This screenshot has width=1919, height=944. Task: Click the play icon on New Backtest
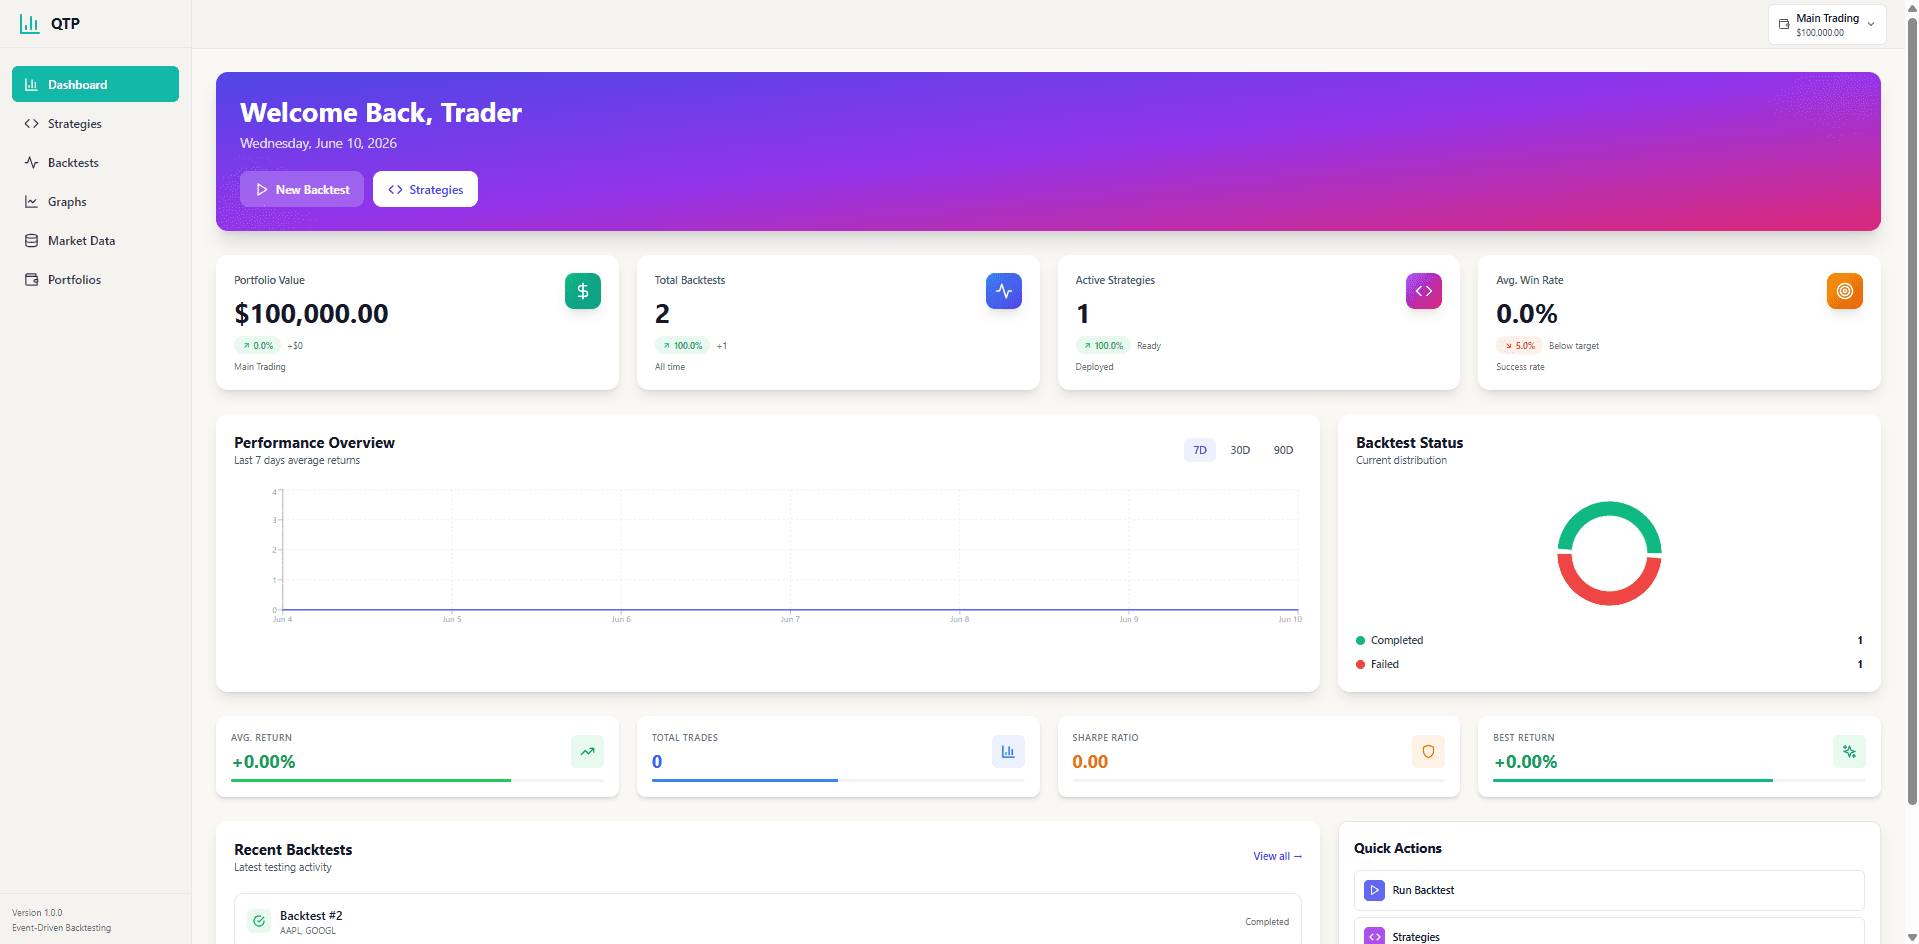tap(262, 189)
